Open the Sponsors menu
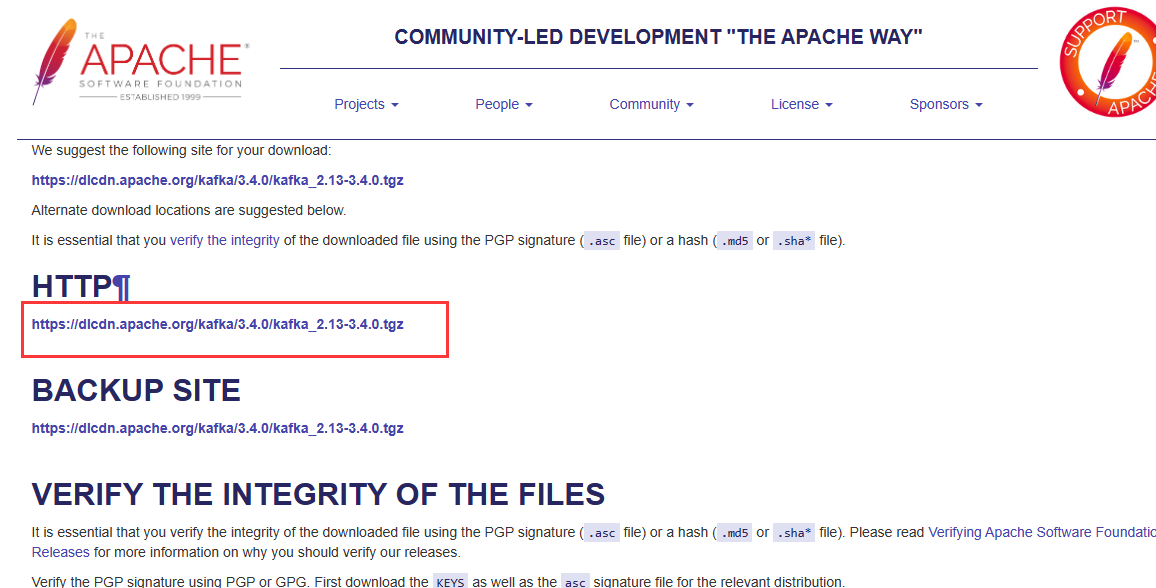This screenshot has width=1156, height=588. pos(945,104)
